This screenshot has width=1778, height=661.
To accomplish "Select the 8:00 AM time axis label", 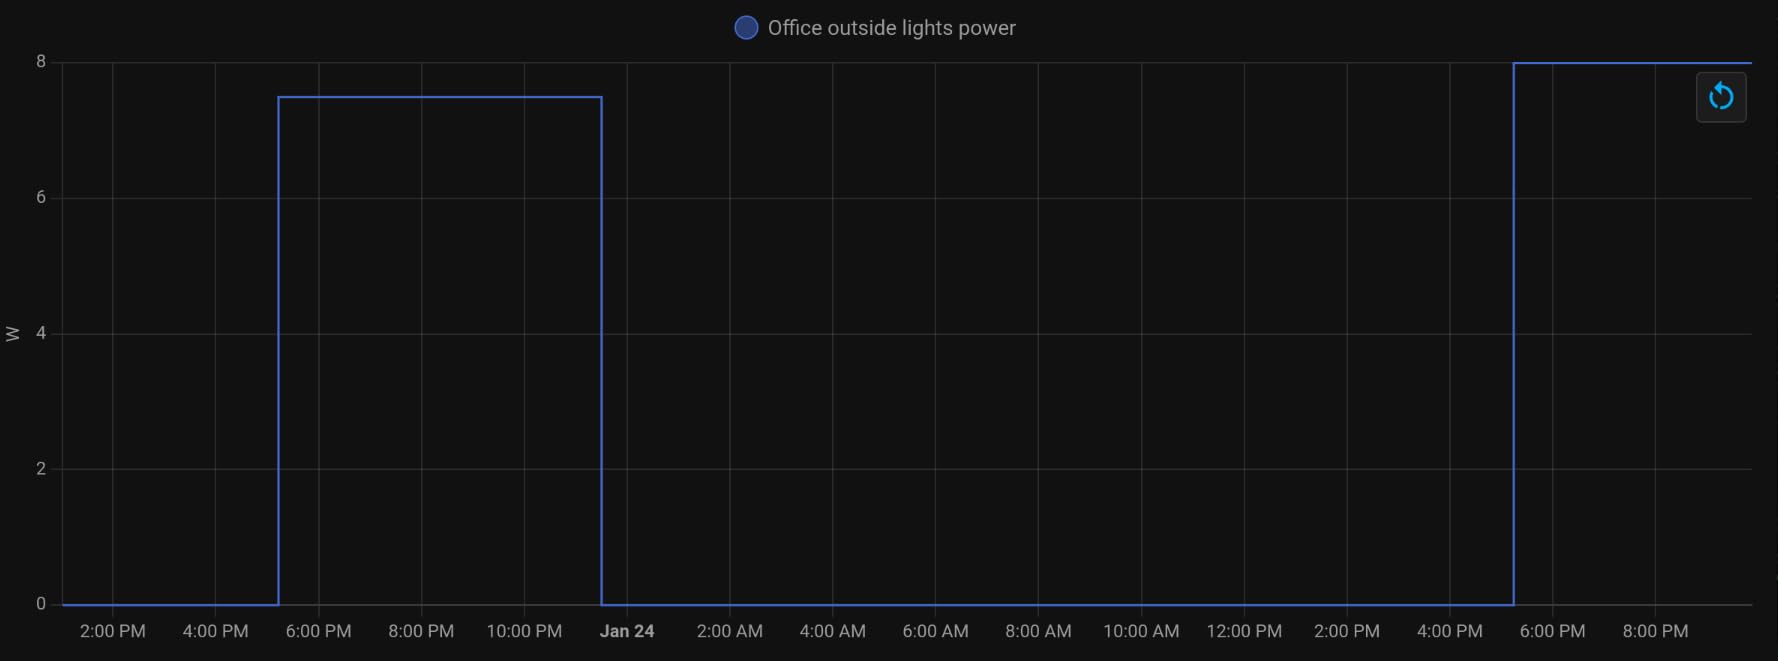I will pos(1038,631).
